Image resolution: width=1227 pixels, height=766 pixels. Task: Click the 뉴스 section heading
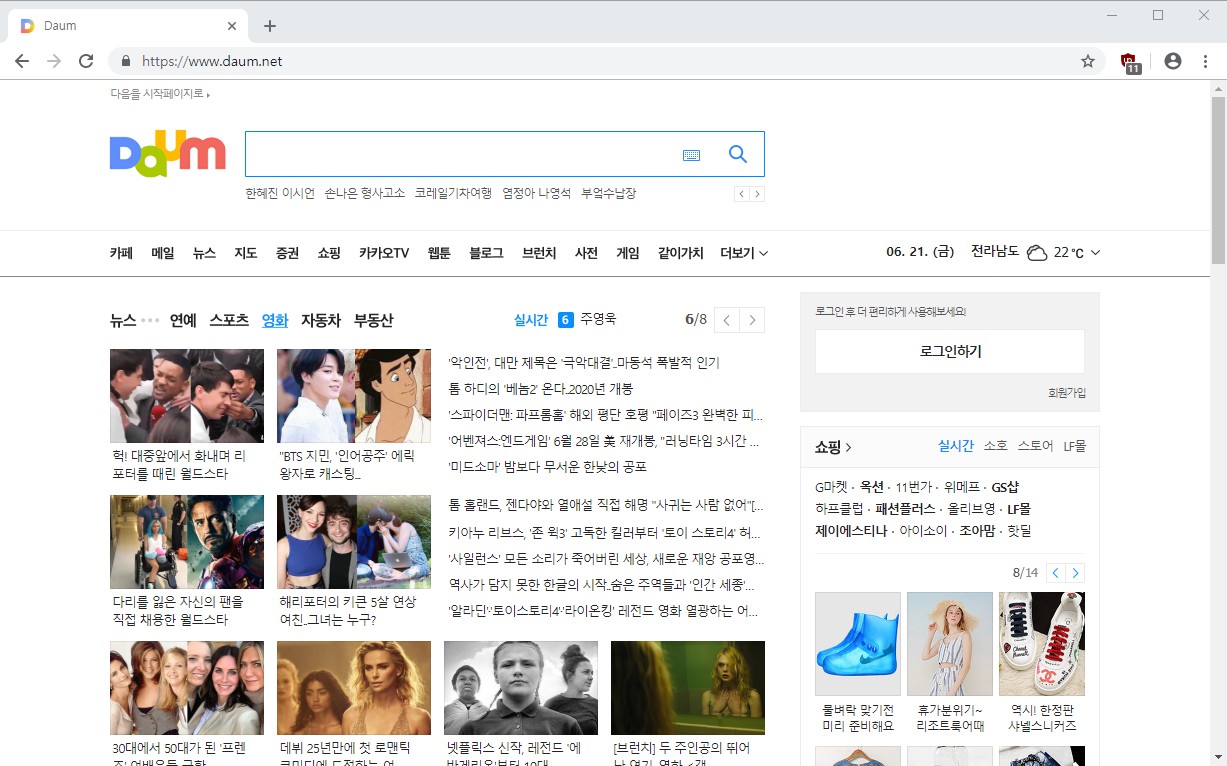[123, 320]
